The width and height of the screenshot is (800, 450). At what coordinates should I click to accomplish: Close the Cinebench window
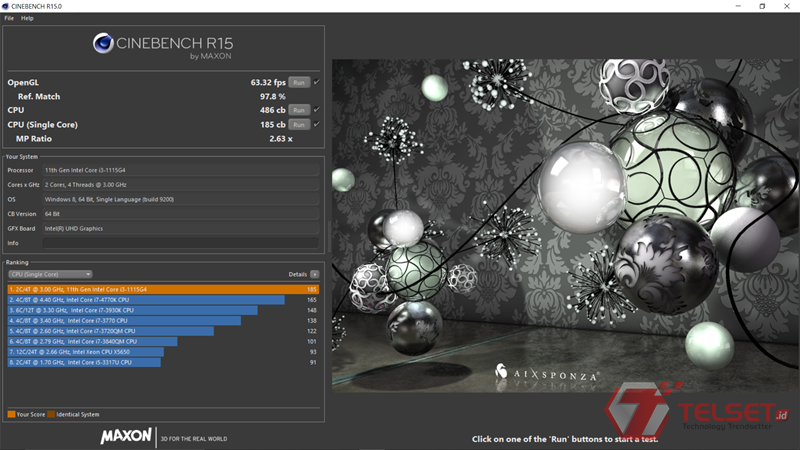787,6
